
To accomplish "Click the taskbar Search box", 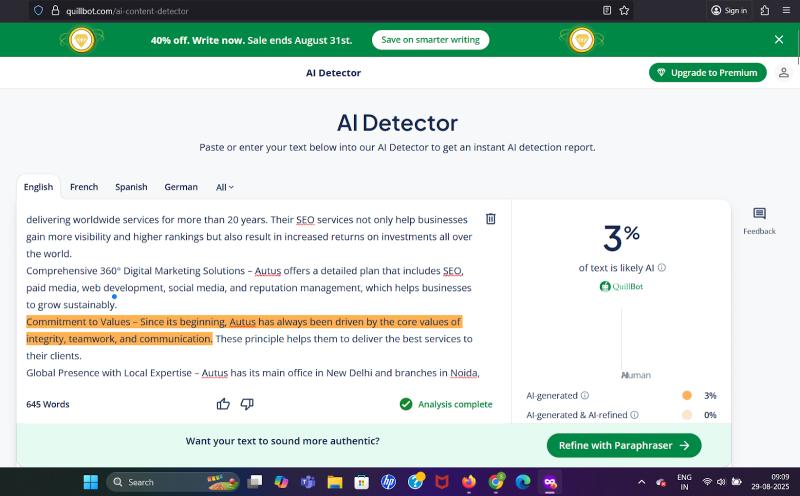I will coord(172,482).
